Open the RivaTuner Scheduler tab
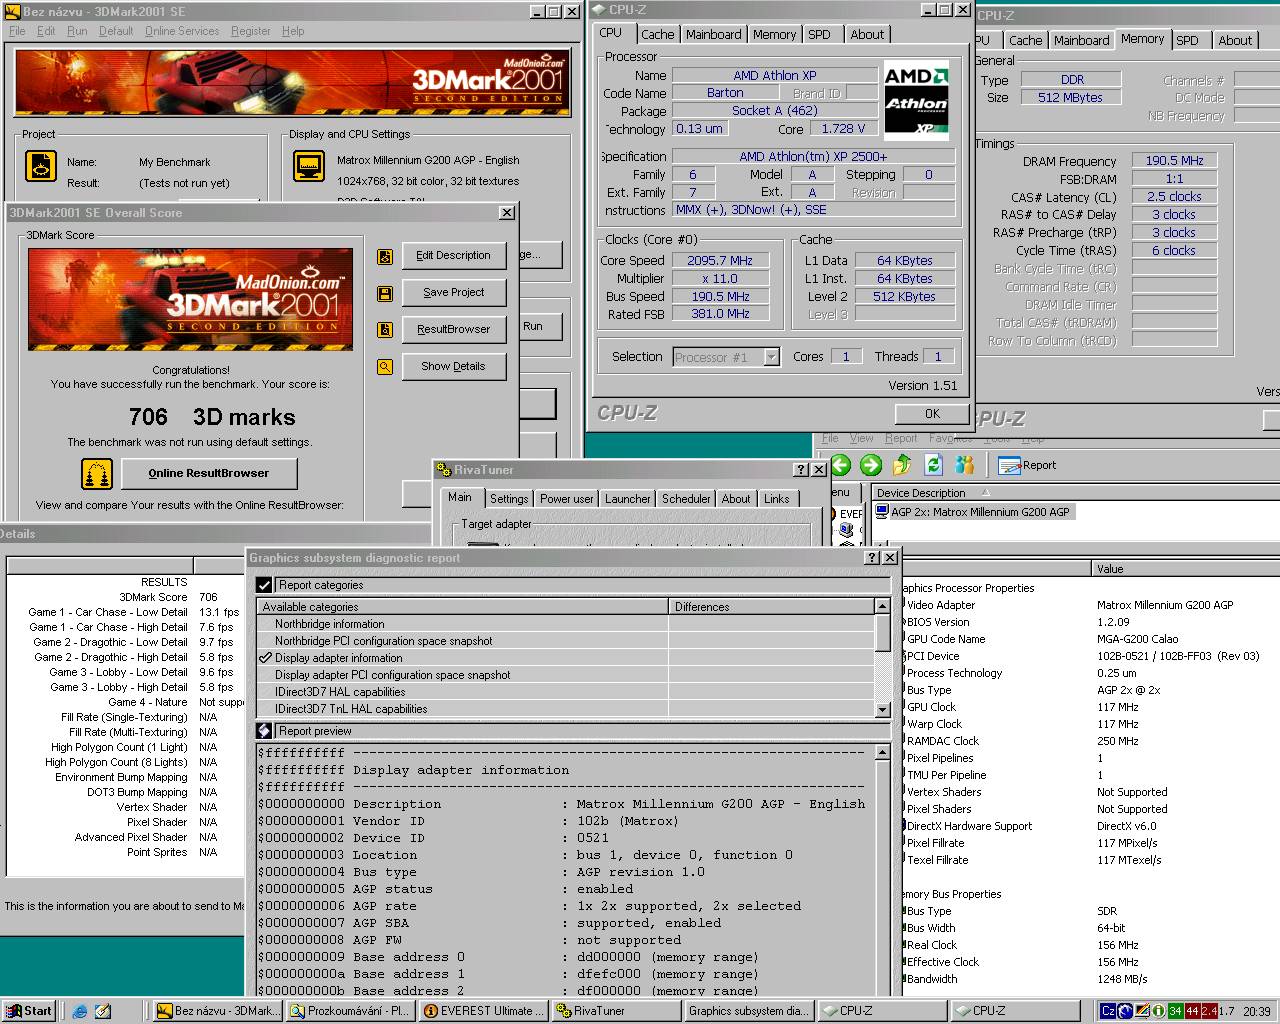Viewport: 1280px width, 1024px height. pyautogui.click(x=686, y=499)
